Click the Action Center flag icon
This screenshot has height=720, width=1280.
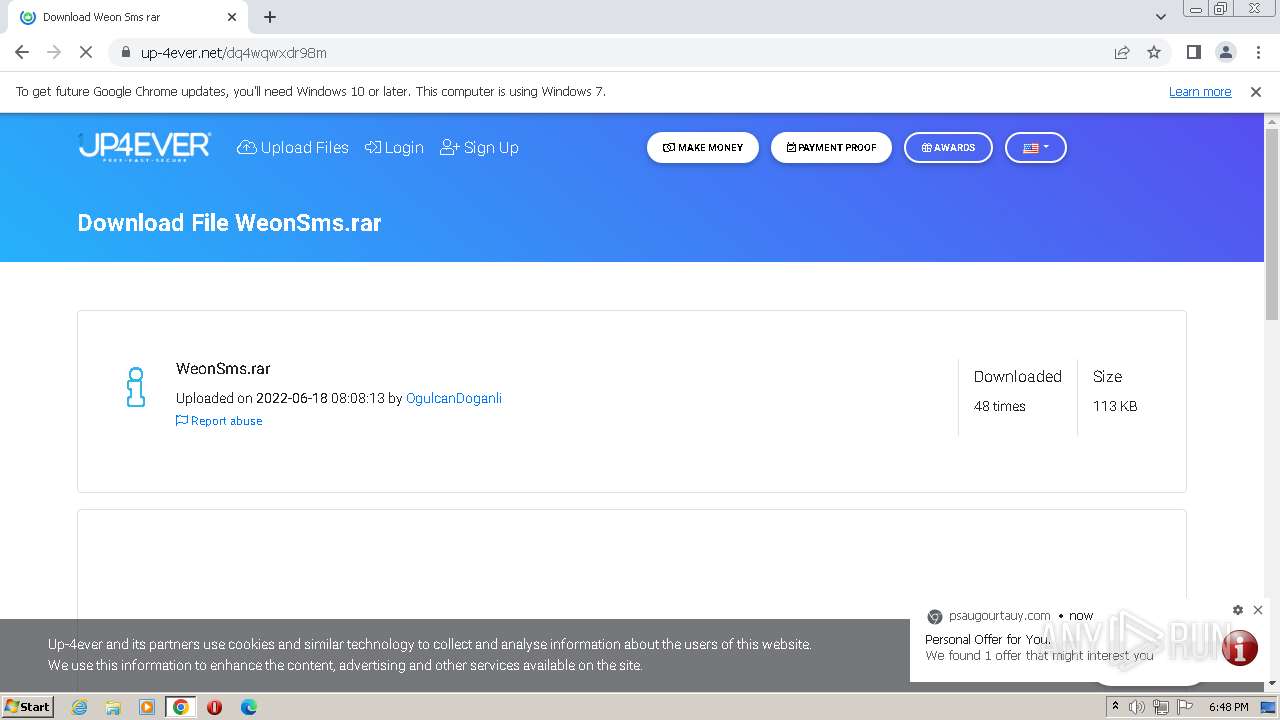coord(1183,707)
